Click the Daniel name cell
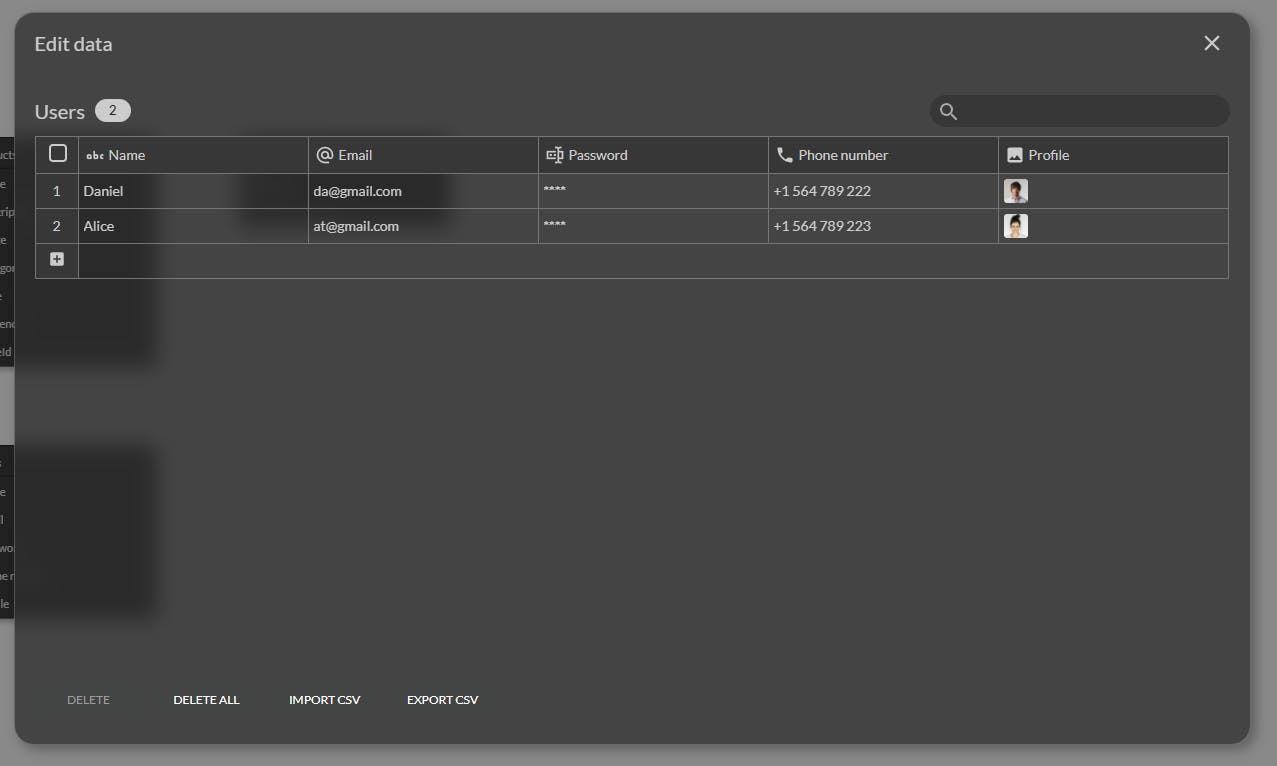1277x766 pixels. click(x=194, y=191)
